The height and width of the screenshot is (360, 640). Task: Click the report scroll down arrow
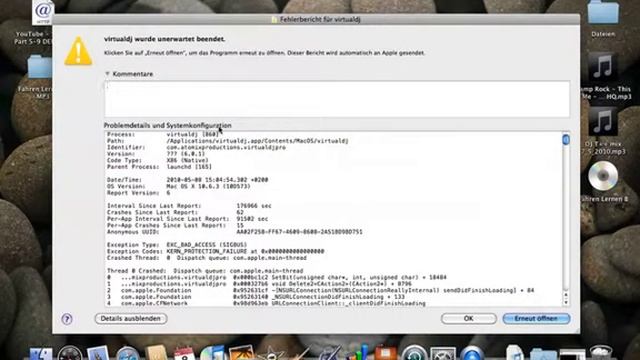566,302
